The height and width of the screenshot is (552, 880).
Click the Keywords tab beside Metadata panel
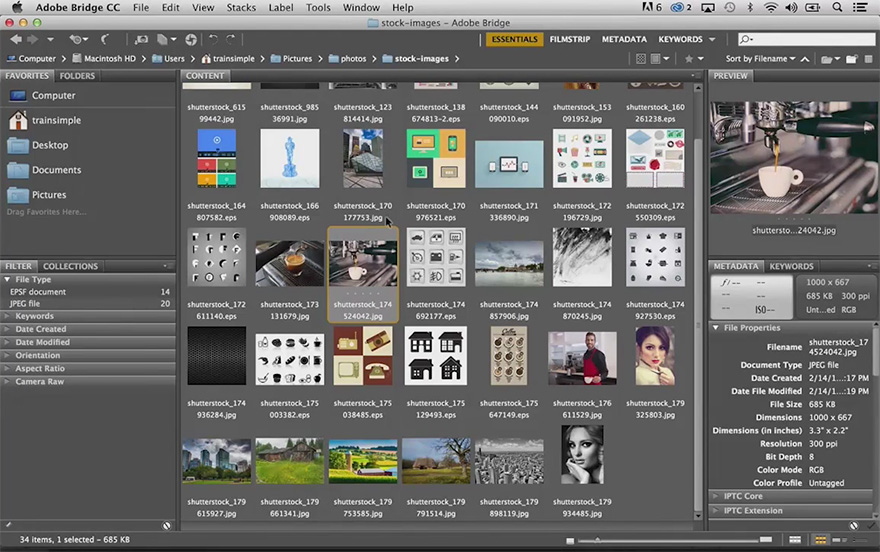(x=791, y=266)
